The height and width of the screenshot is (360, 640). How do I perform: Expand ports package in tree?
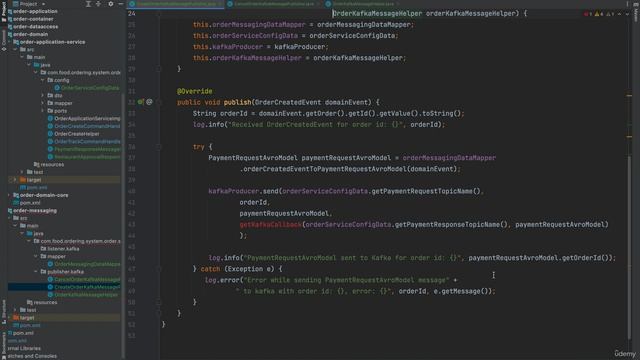42,111
